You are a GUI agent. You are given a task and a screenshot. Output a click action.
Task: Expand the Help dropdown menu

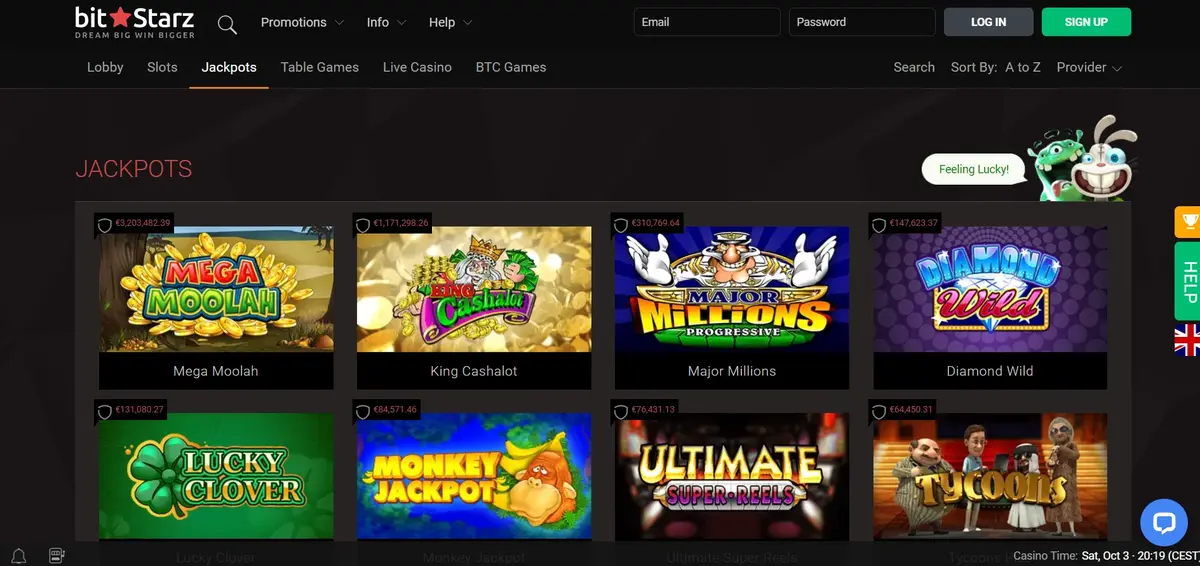coord(450,22)
